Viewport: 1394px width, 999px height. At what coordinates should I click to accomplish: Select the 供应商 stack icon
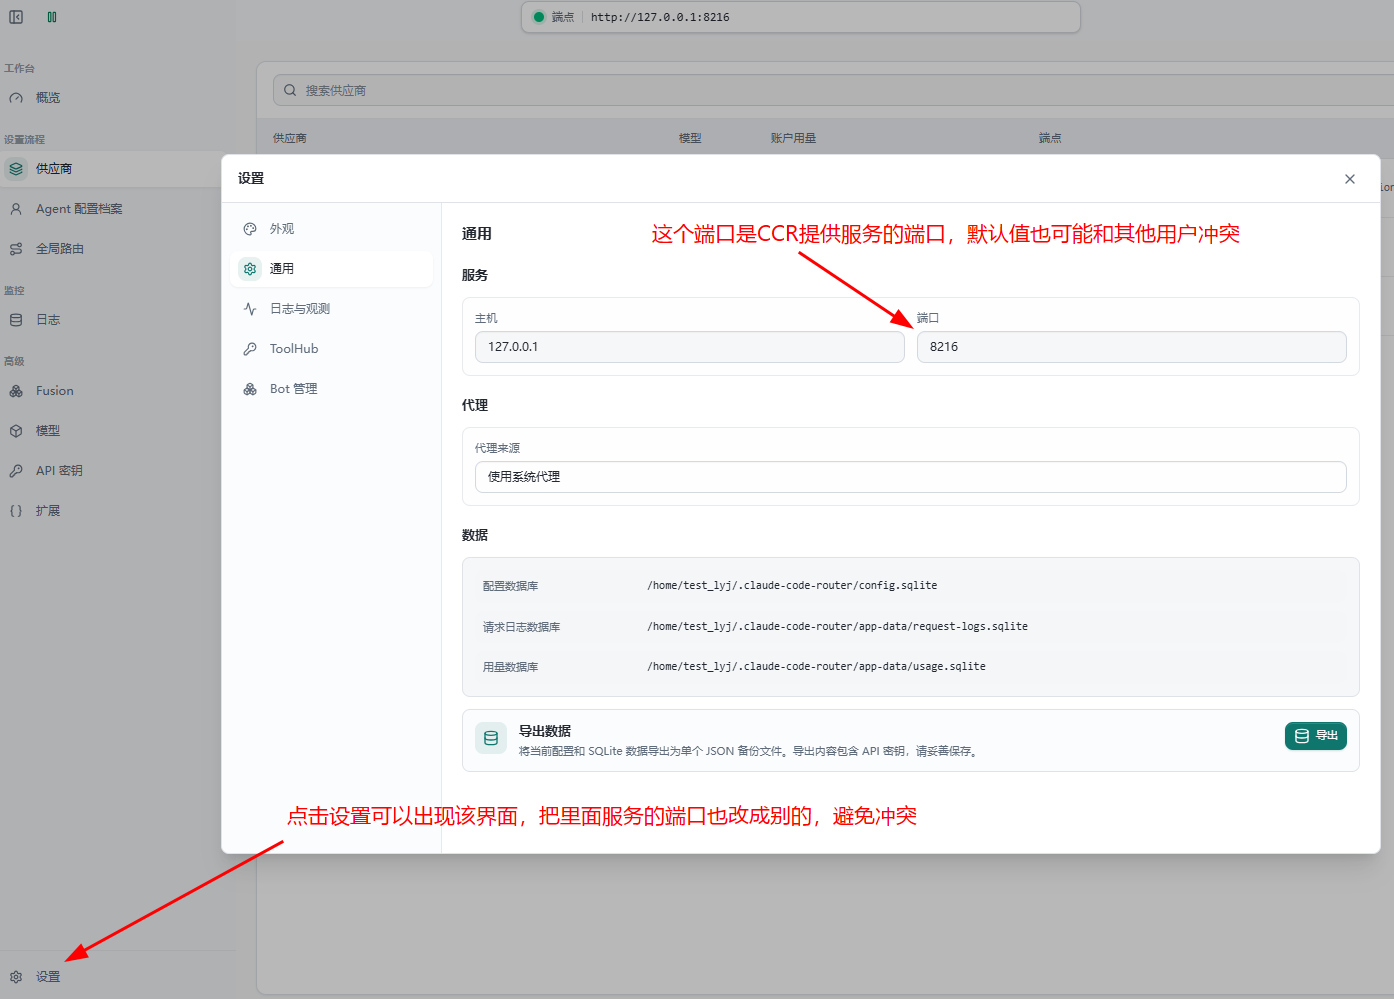pos(16,169)
